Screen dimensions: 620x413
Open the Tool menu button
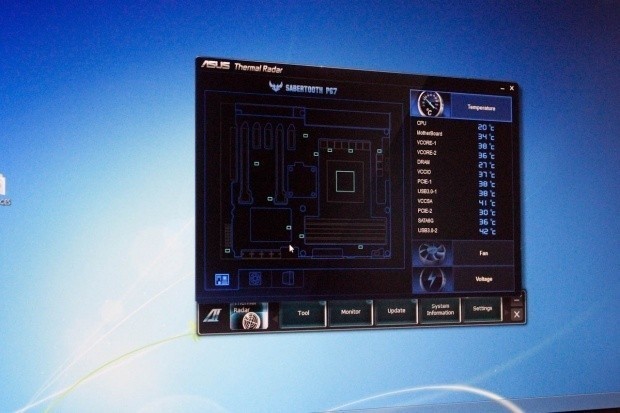click(x=303, y=313)
